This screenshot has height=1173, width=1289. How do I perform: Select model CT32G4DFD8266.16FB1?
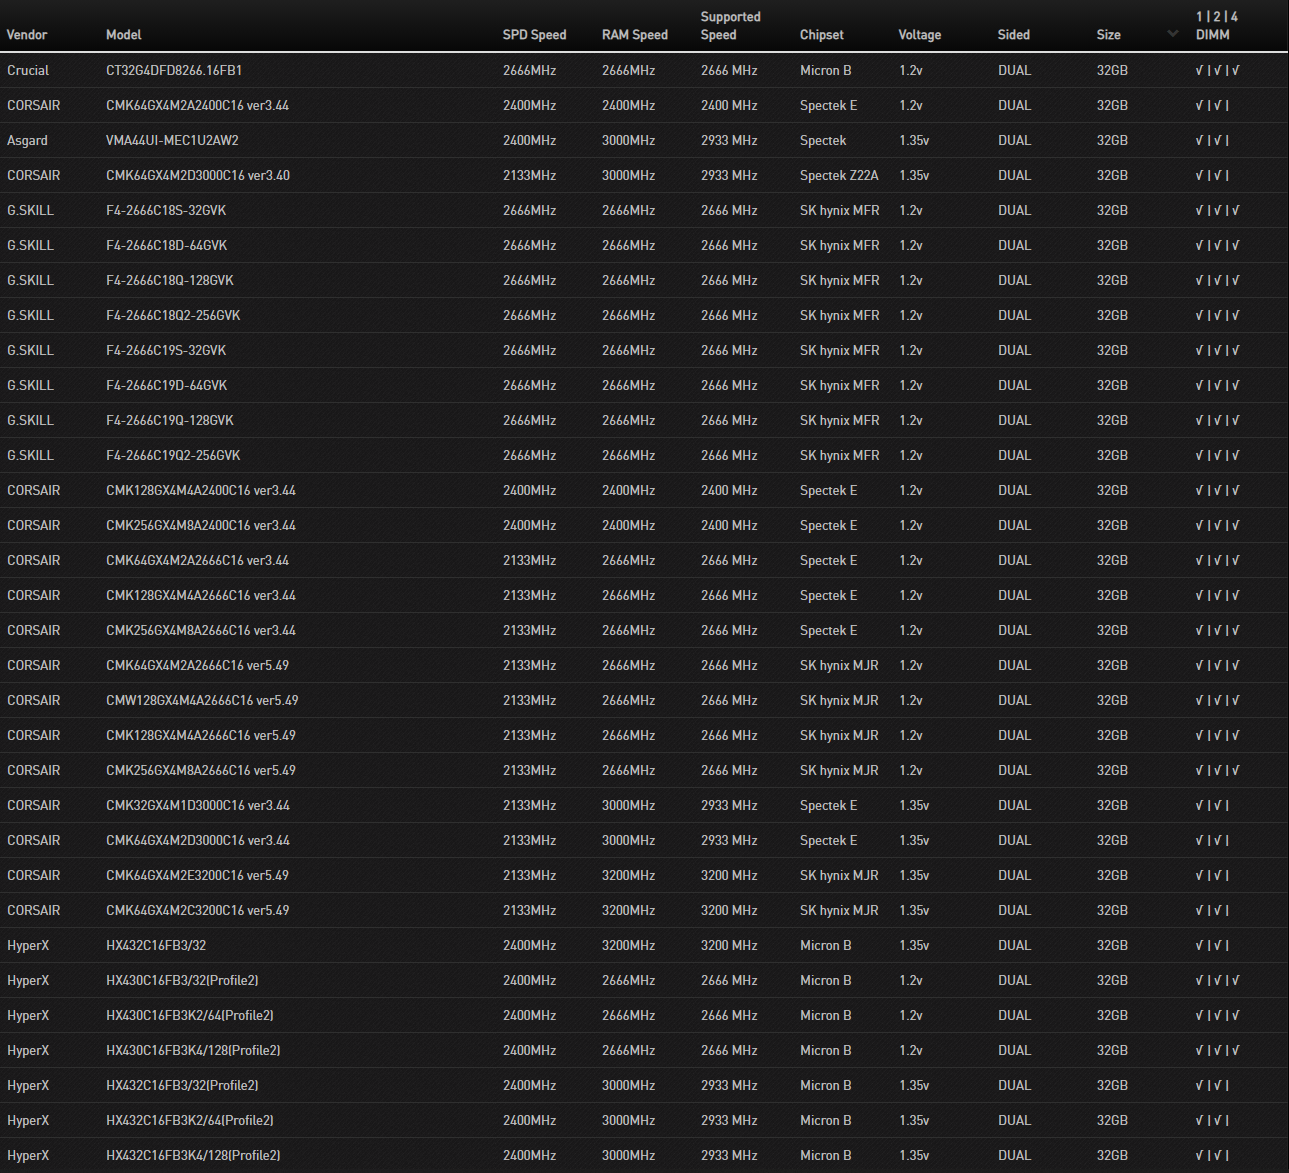174,71
